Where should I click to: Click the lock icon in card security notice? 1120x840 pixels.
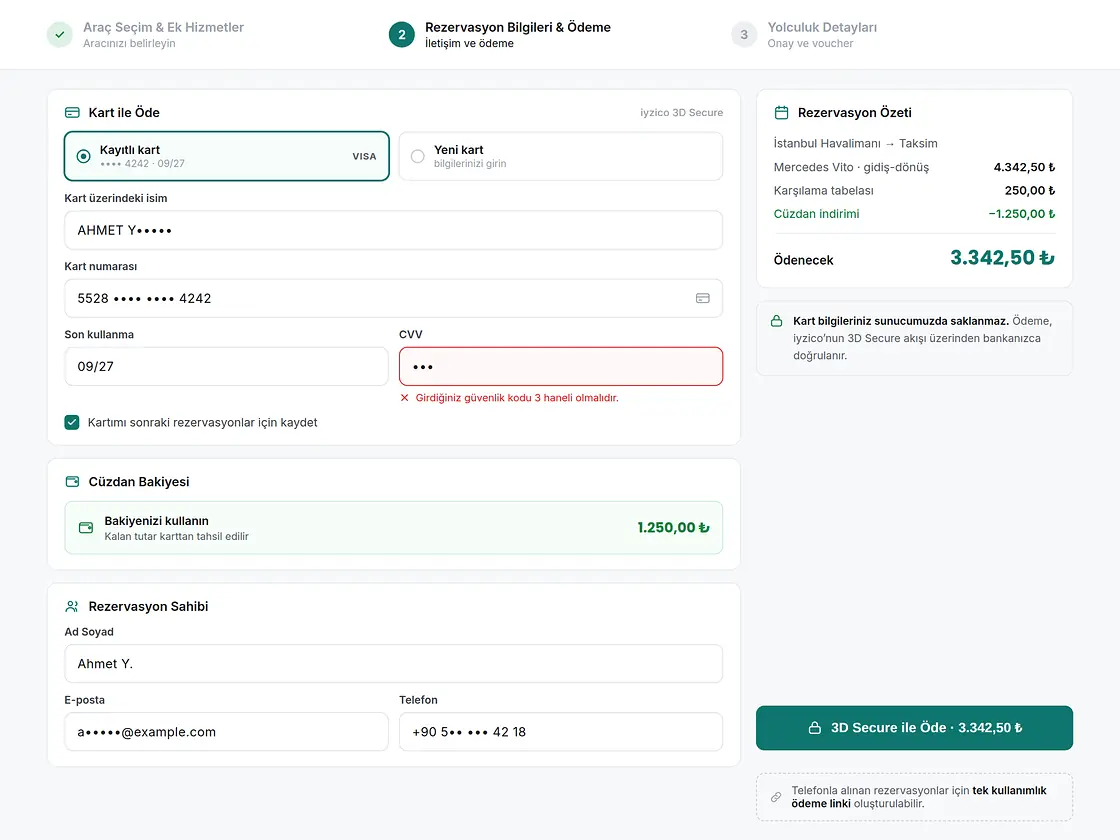coord(776,321)
